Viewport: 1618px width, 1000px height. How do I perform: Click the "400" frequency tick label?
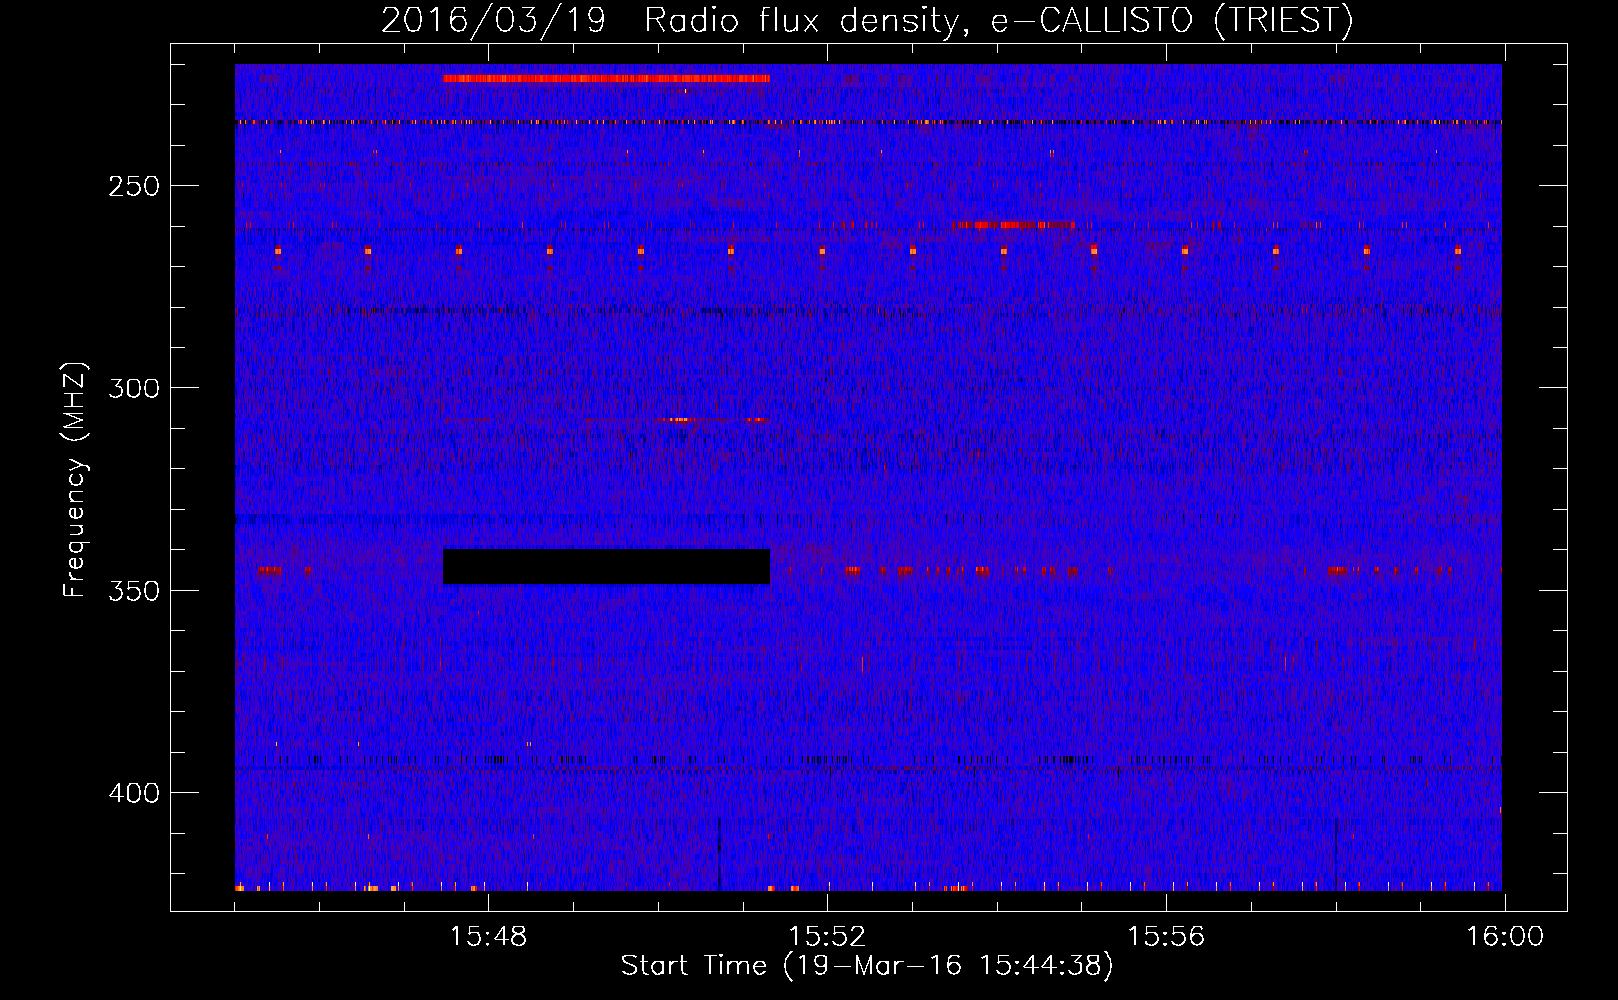click(134, 793)
